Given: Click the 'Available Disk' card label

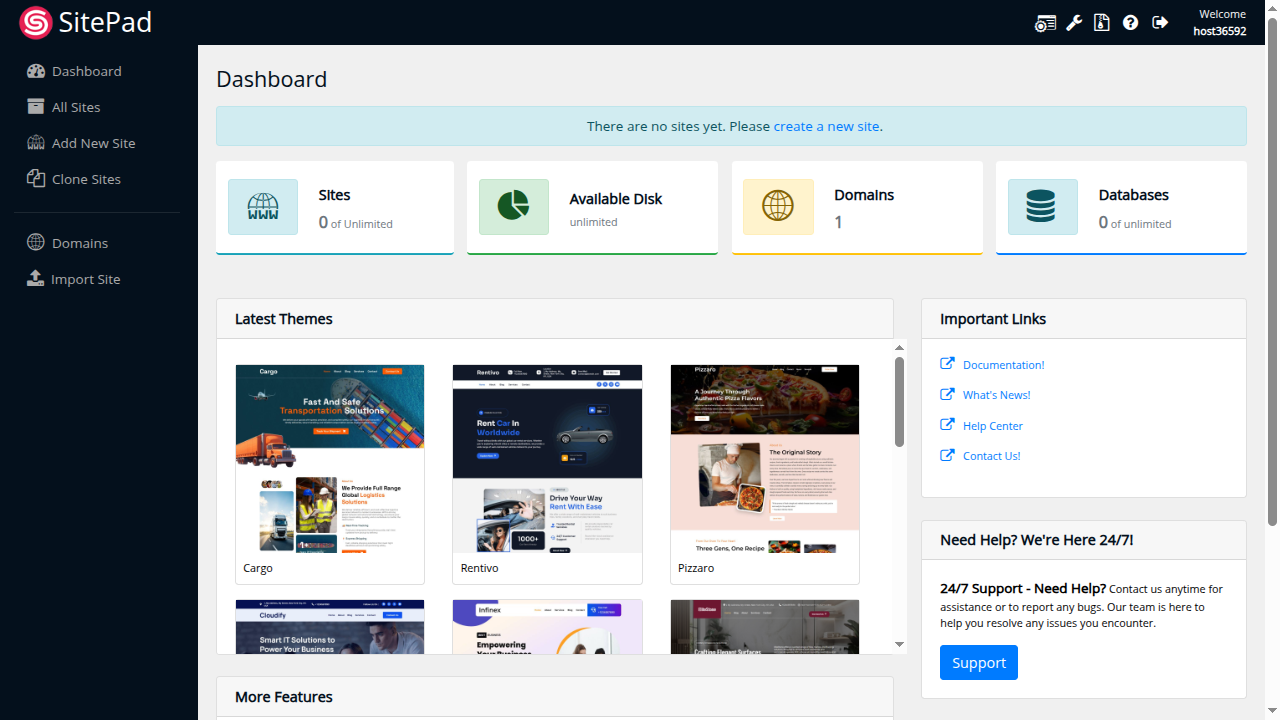Looking at the screenshot, I should [x=616, y=199].
